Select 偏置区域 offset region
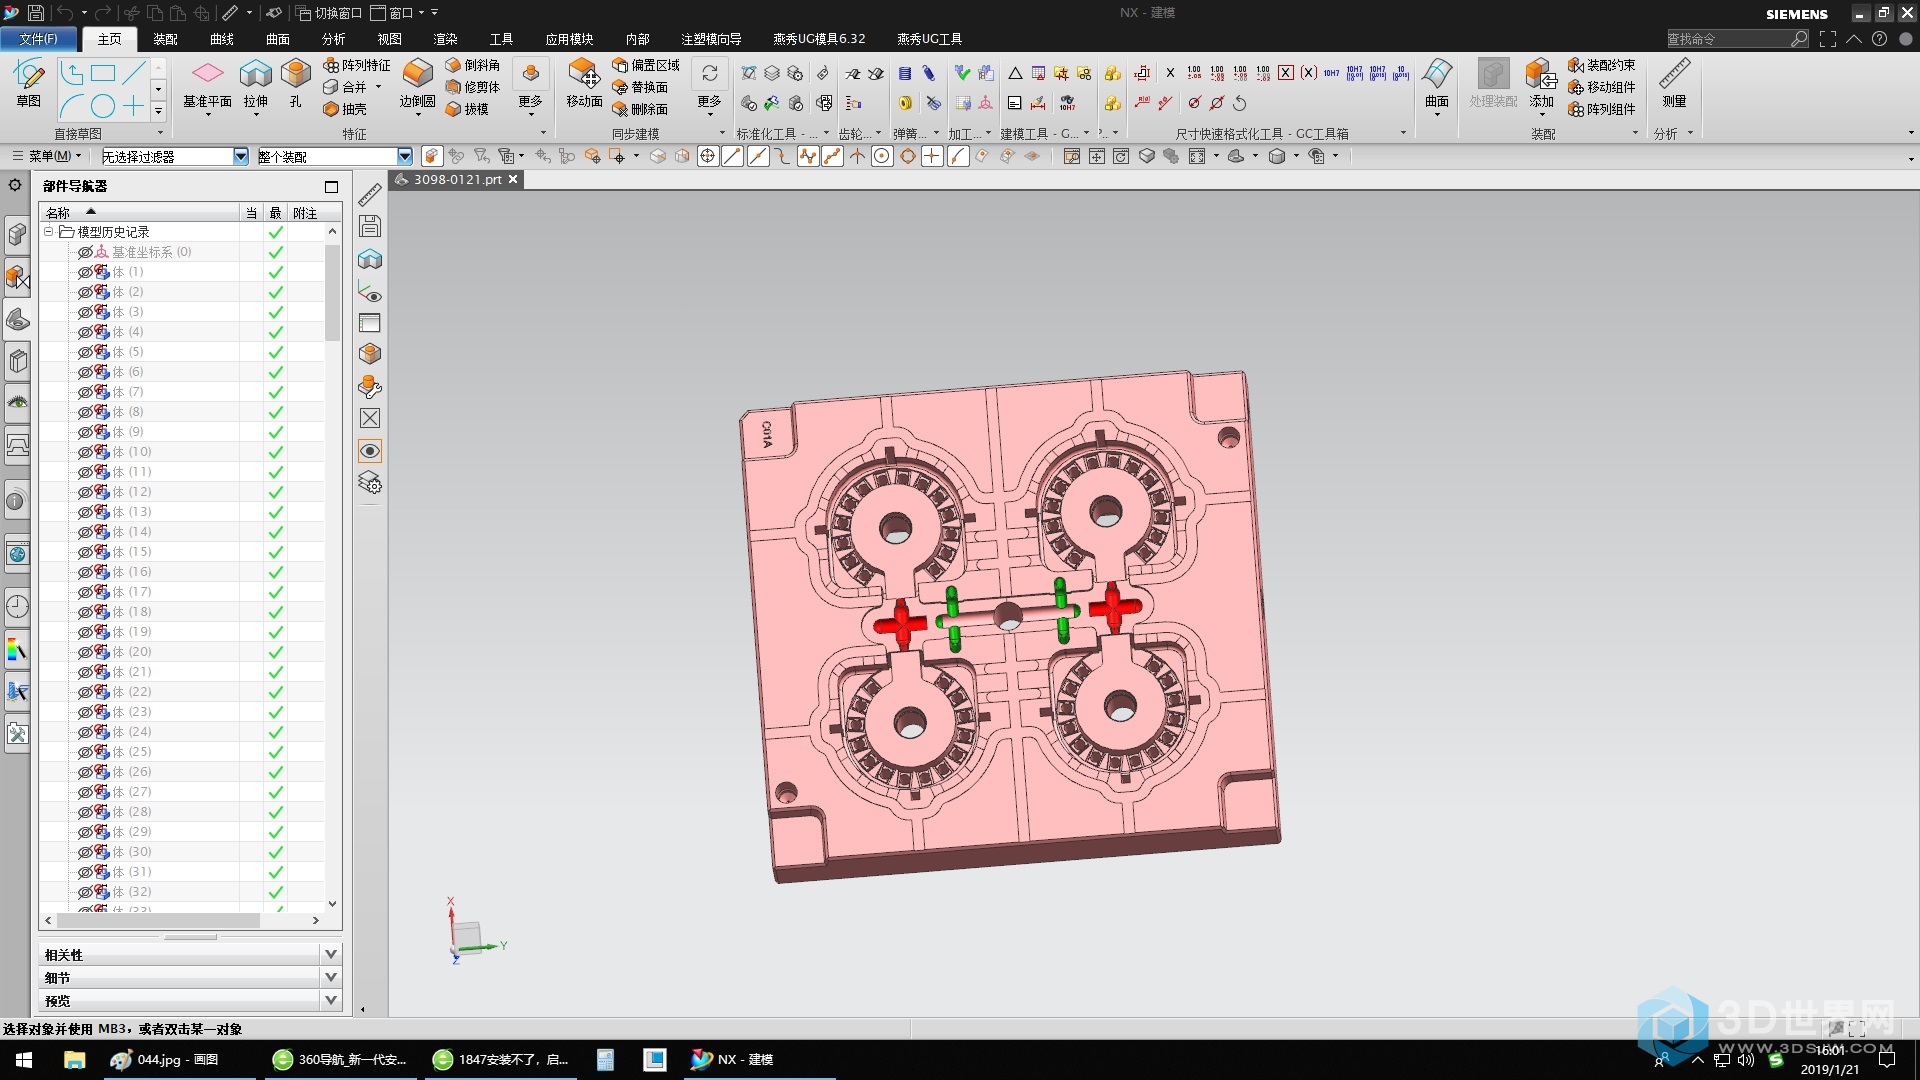Screen dimensions: 1920x1080 (646, 65)
